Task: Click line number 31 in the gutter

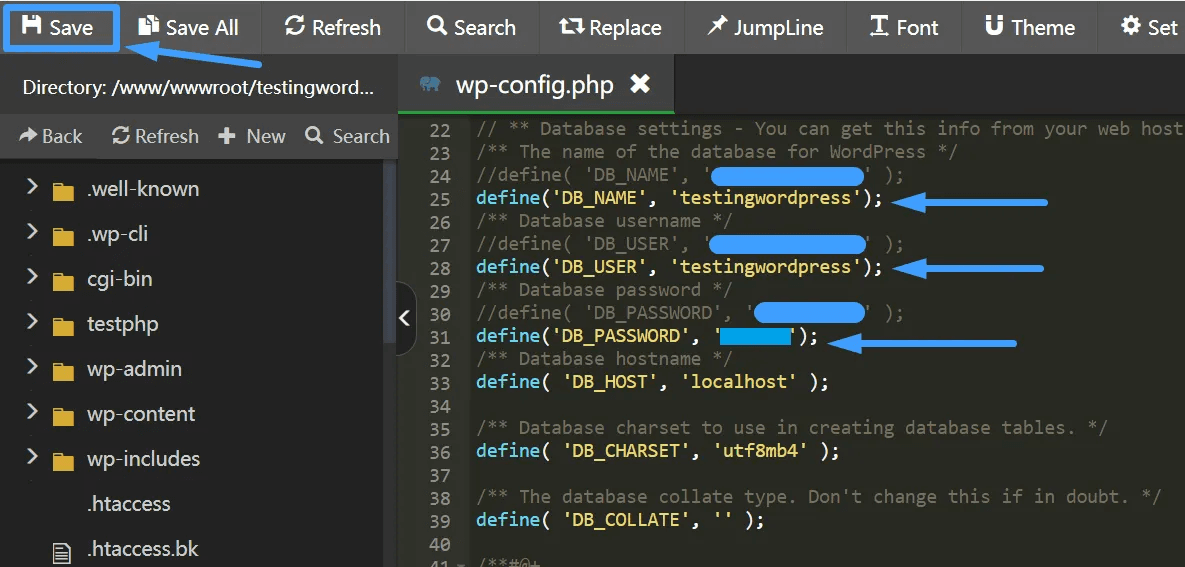Action: [x=439, y=337]
